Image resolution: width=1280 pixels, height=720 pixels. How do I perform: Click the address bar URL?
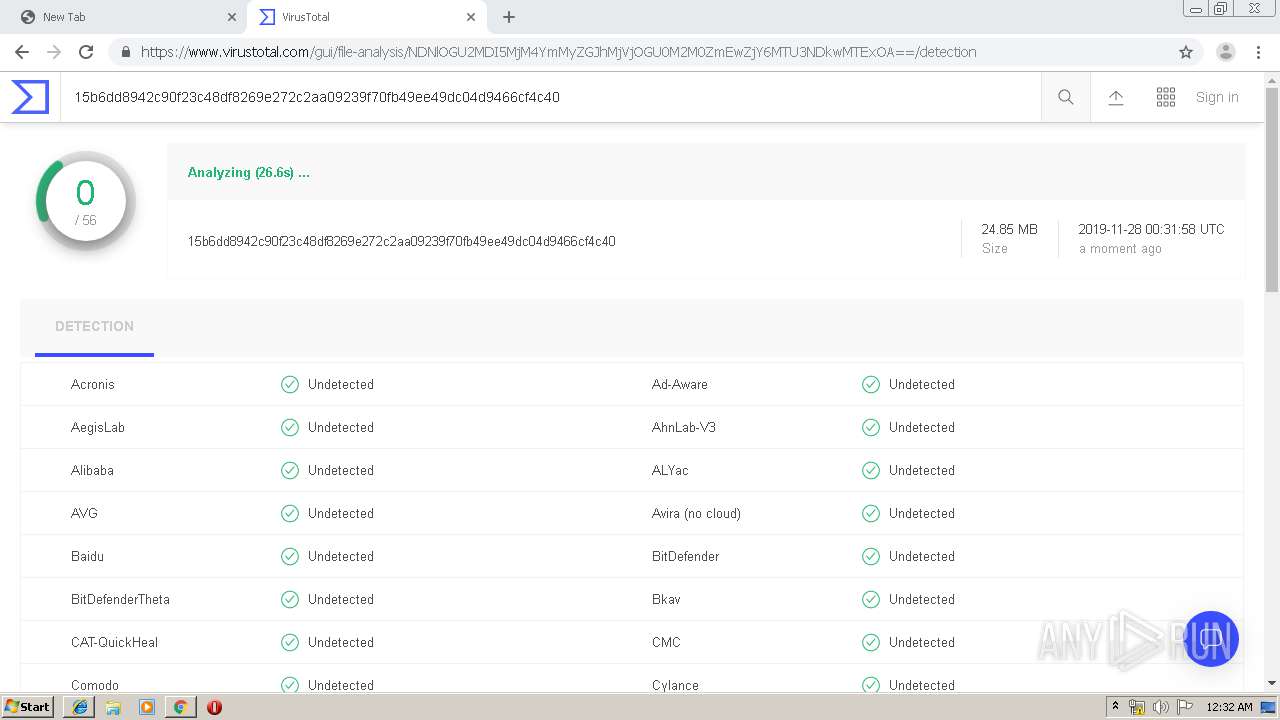click(x=558, y=52)
